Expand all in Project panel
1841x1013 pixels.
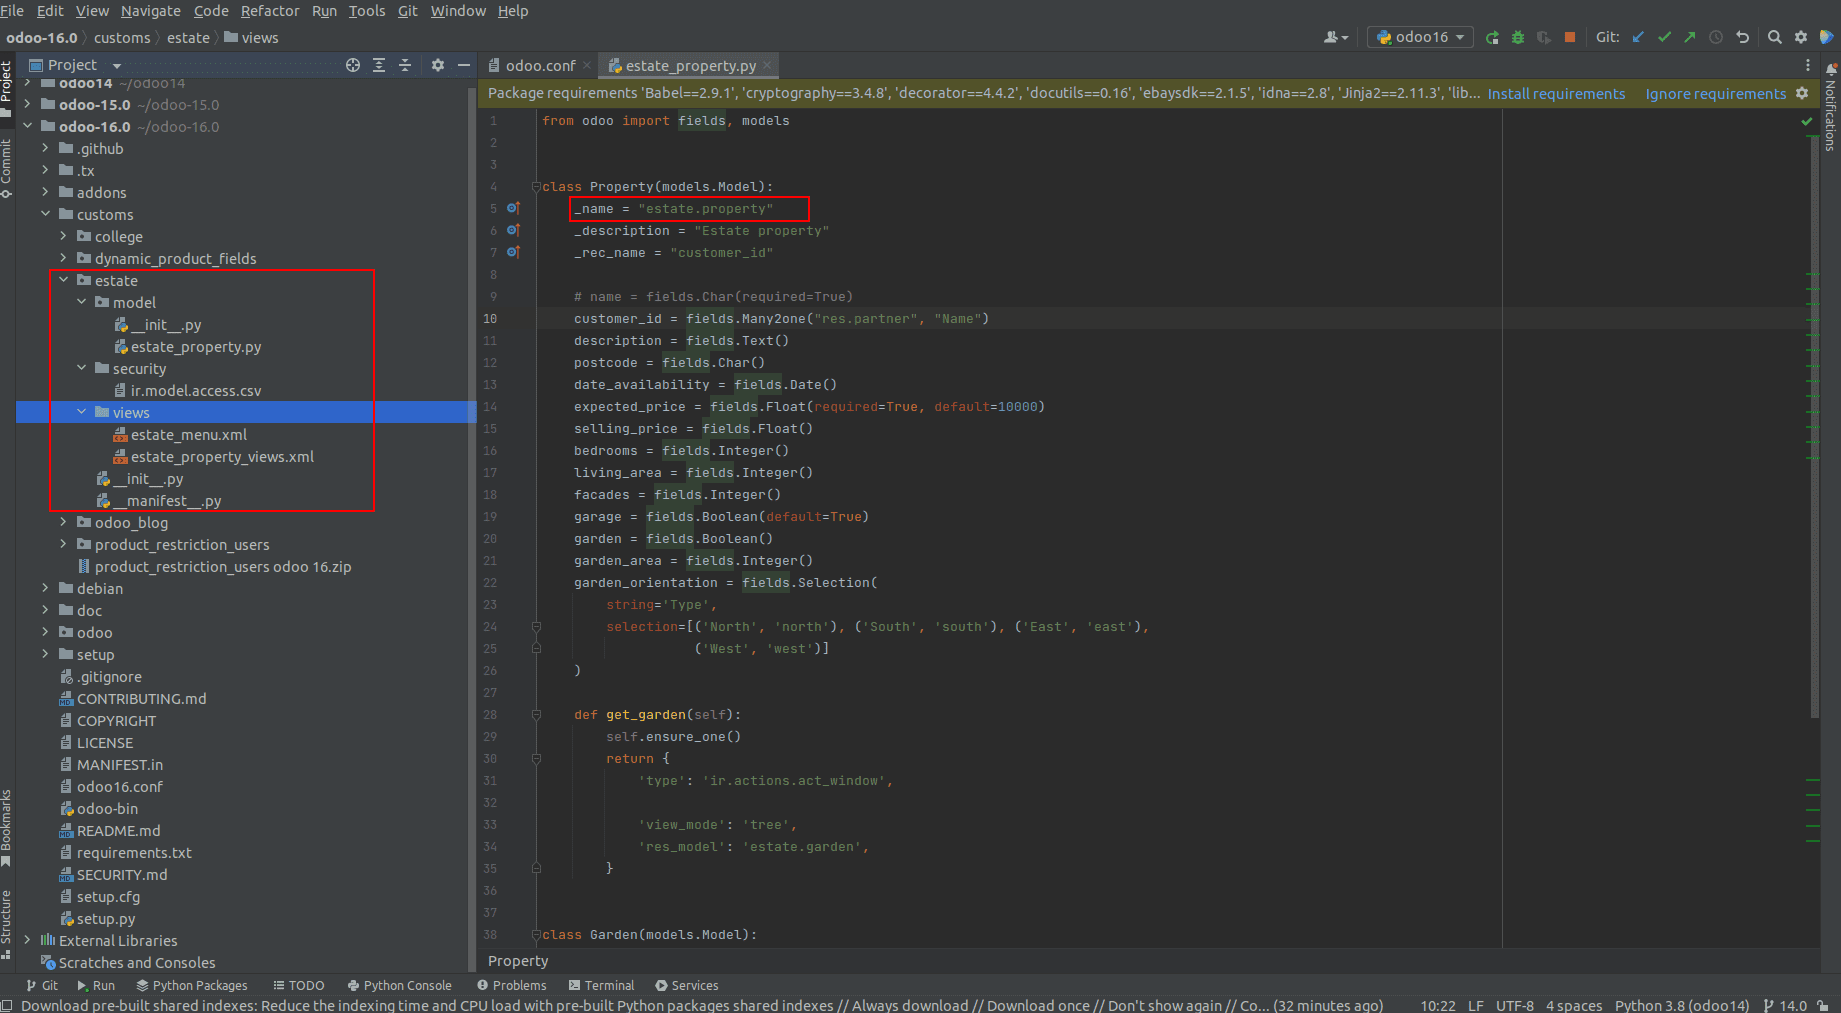379,65
